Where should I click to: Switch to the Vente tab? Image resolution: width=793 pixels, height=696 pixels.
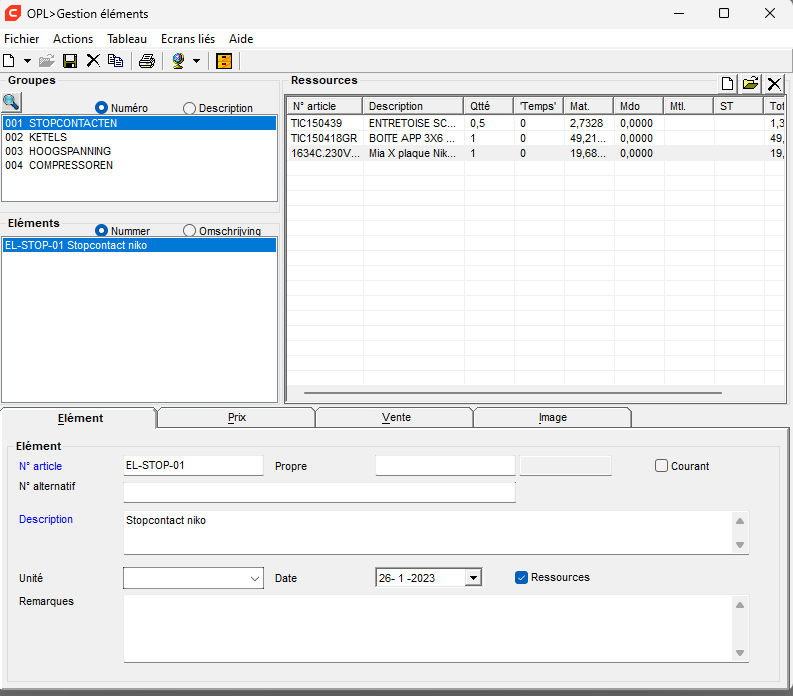pos(396,417)
